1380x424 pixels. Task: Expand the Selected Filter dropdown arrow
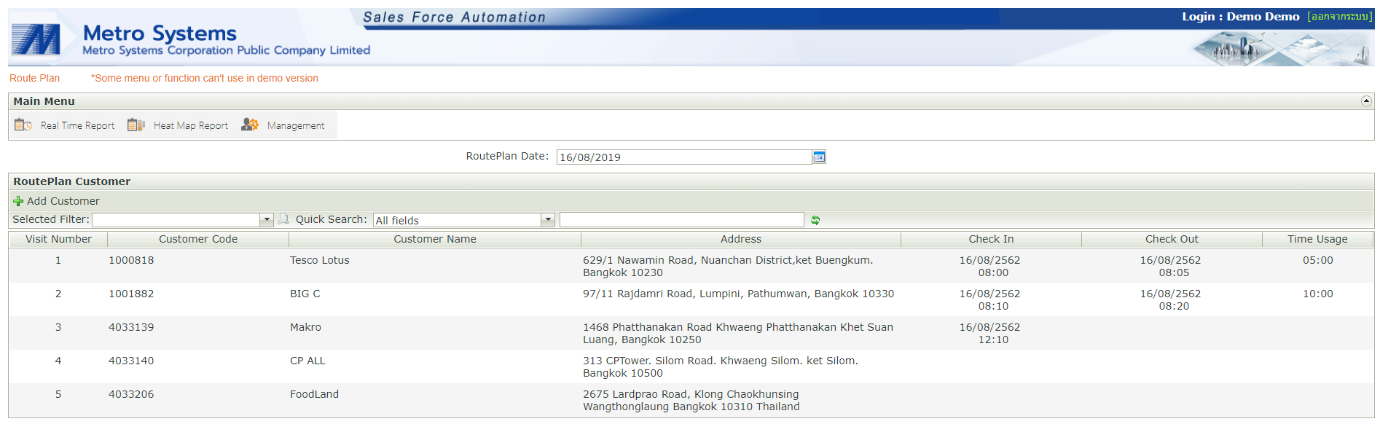[x=267, y=220]
